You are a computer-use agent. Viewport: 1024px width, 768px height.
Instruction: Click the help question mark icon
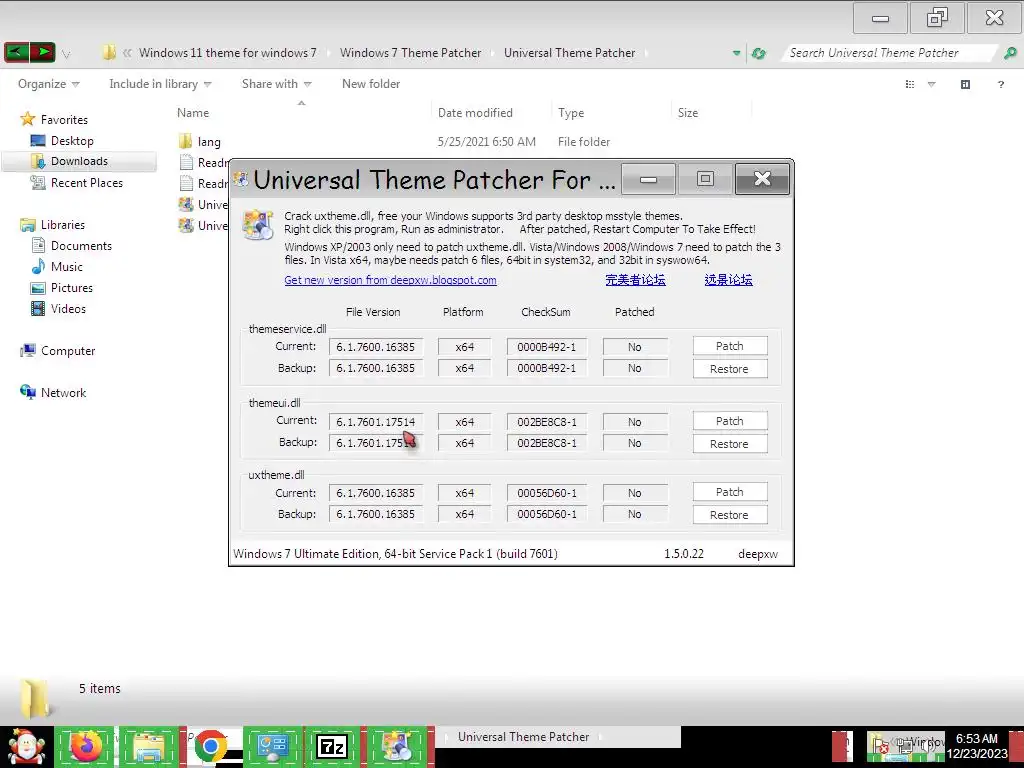point(1000,84)
